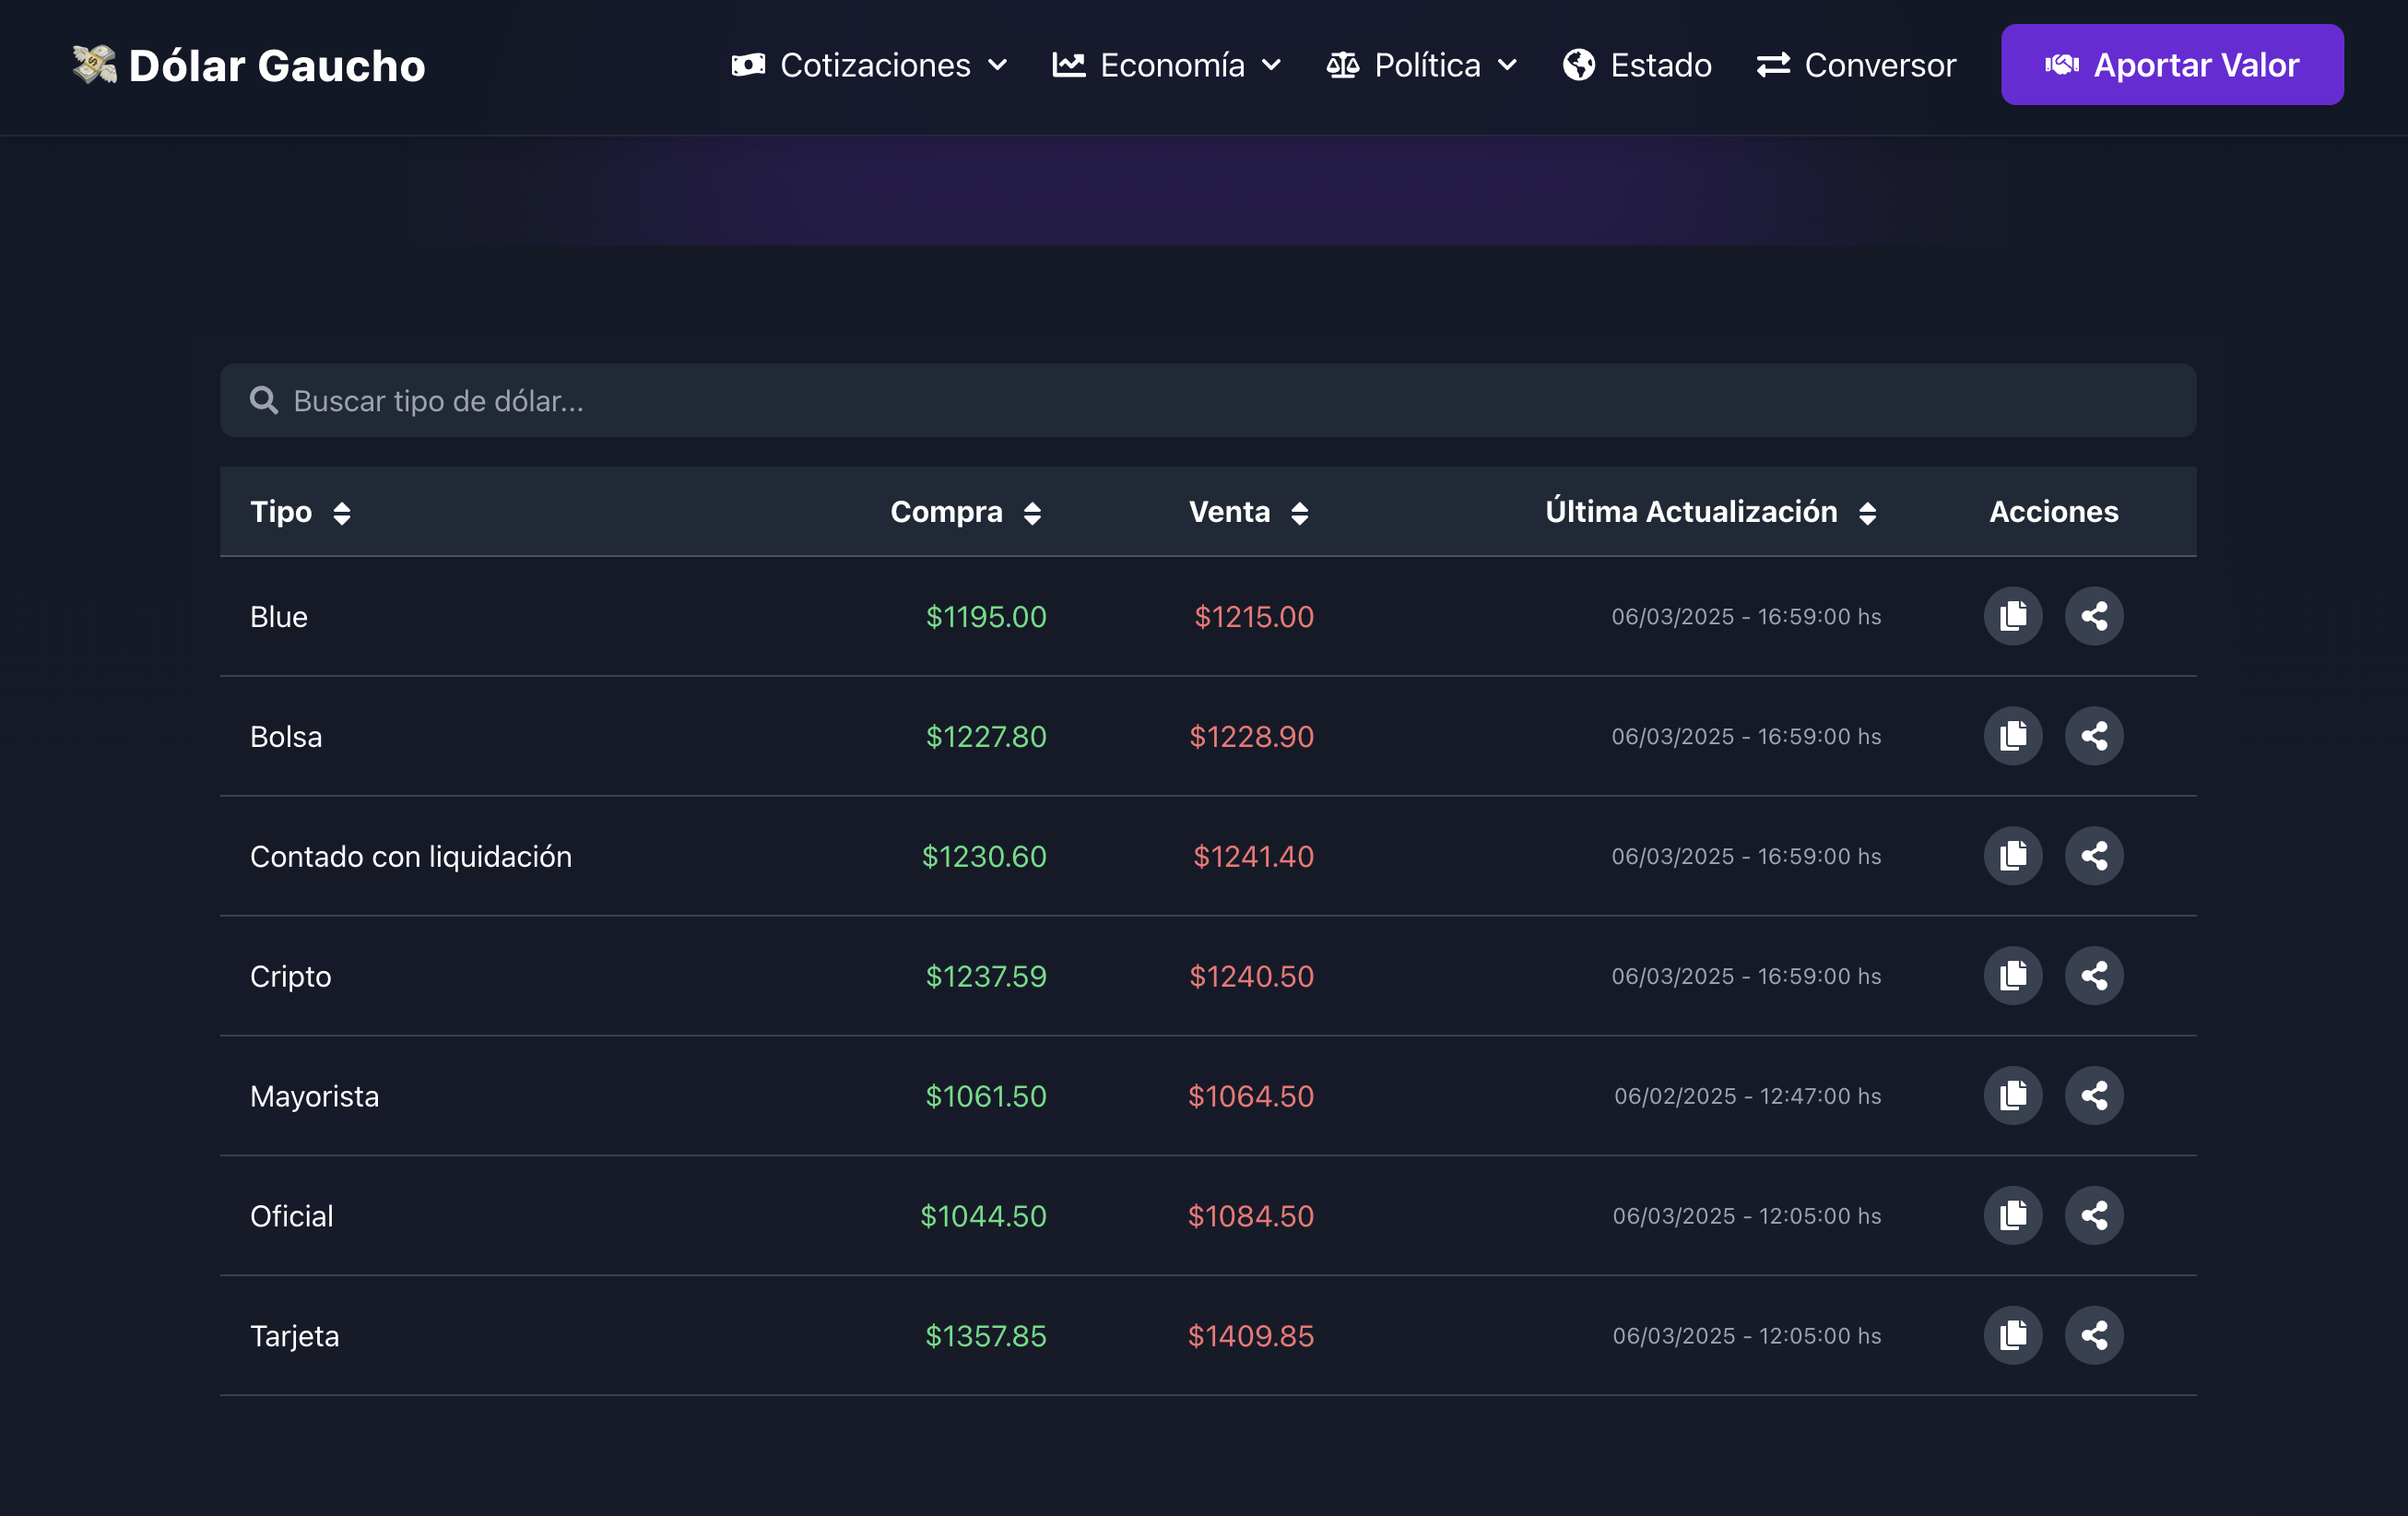Viewport: 2408px width, 1516px height.
Task: Share the Mayorista dollar quote
Action: (x=2094, y=1096)
